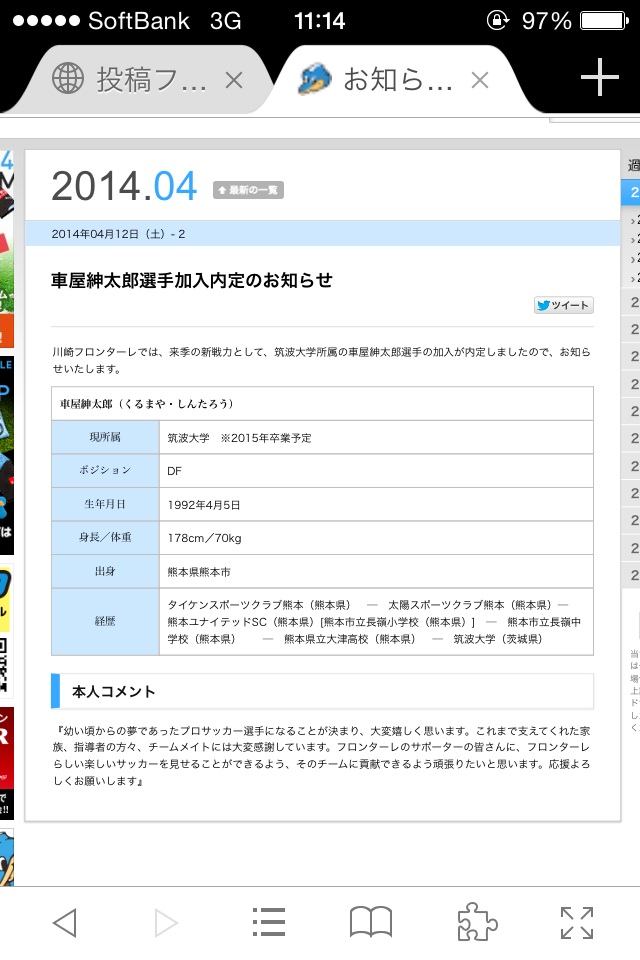Viewport: 640px width, 960px height.
Task: Open the list menu in bottom toolbar
Action: tap(268, 922)
